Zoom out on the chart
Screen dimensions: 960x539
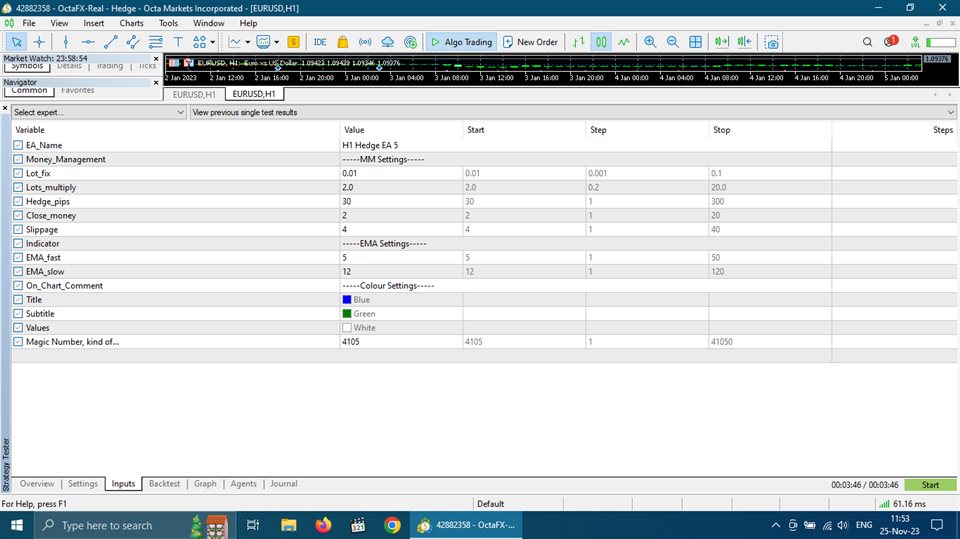pyautogui.click(x=672, y=42)
